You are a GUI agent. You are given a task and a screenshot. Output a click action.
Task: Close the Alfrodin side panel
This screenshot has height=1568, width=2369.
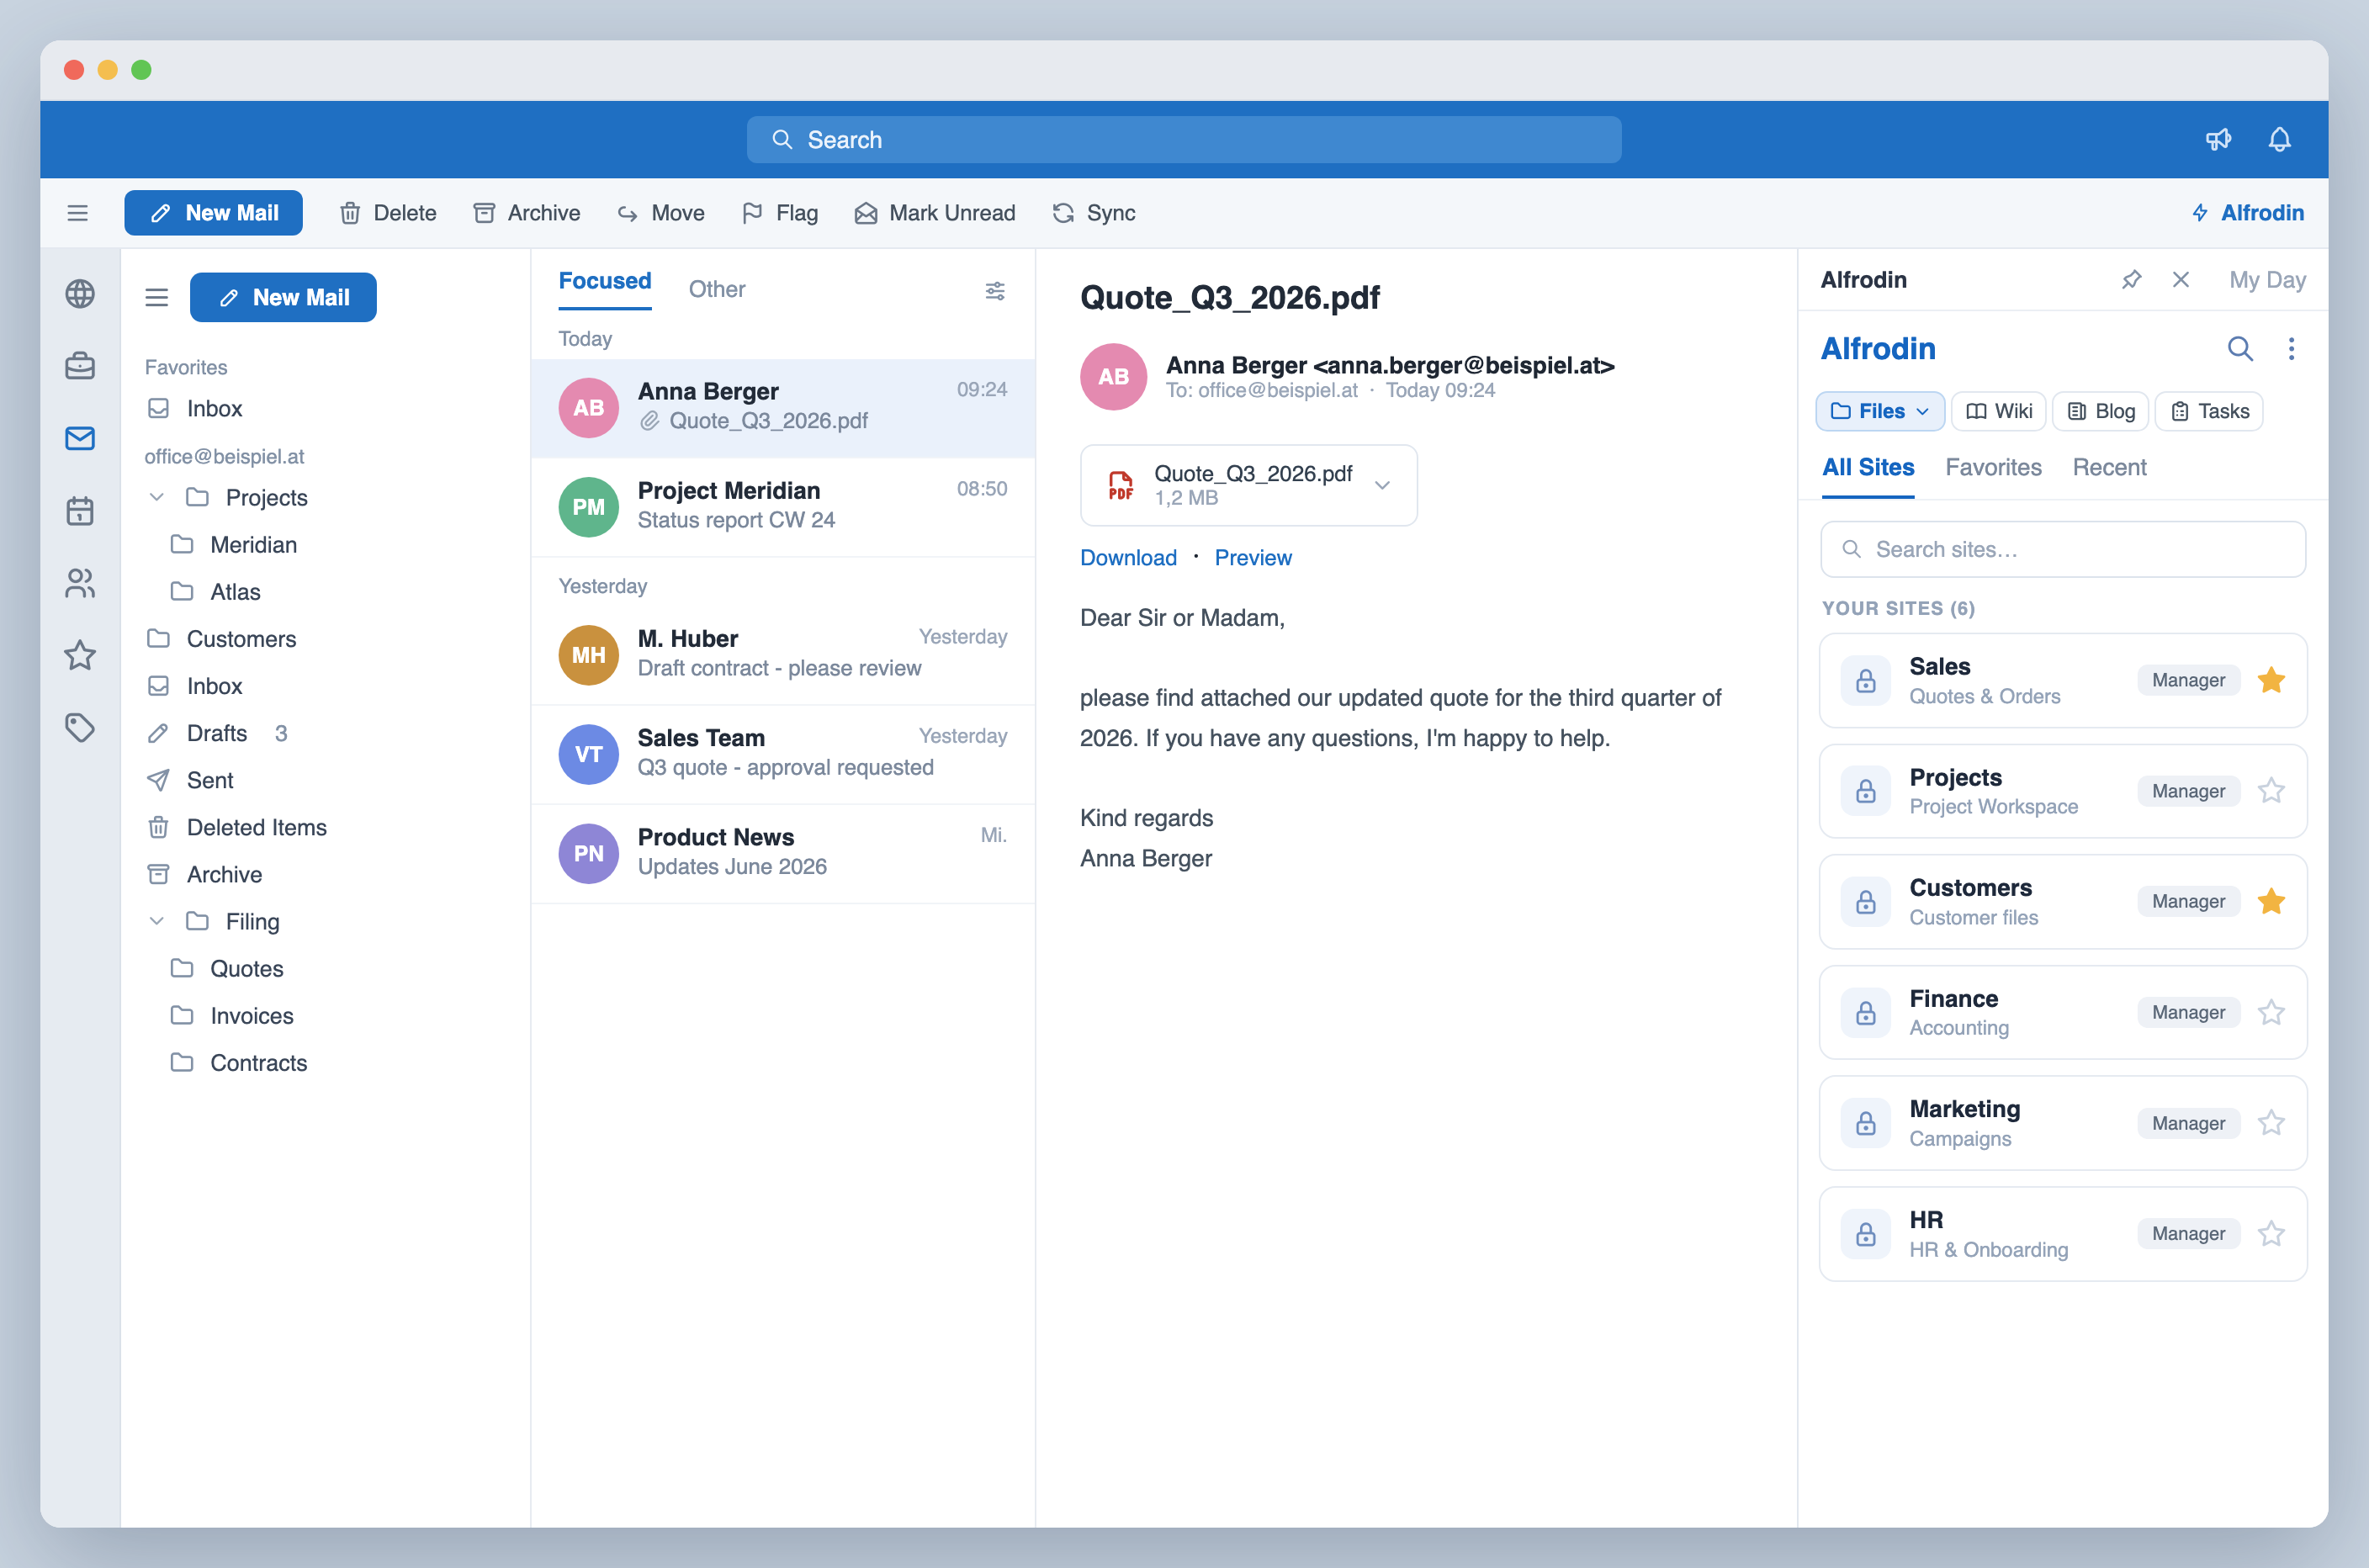pyautogui.click(x=2181, y=280)
